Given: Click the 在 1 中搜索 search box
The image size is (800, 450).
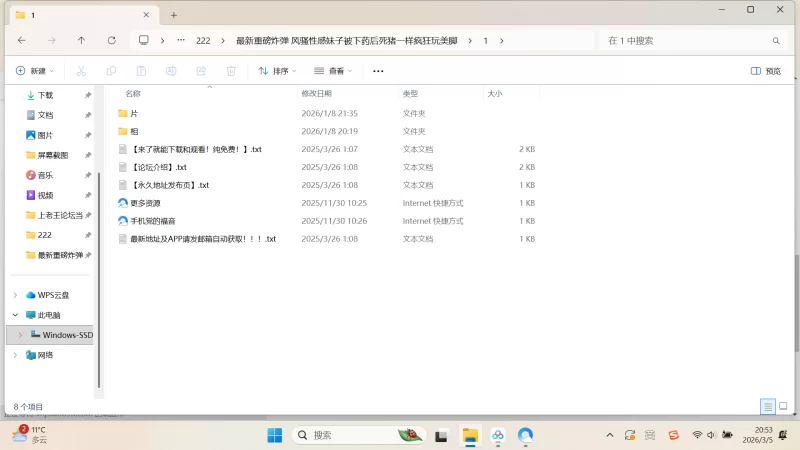Looking at the screenshot, I should pos(685,40).
